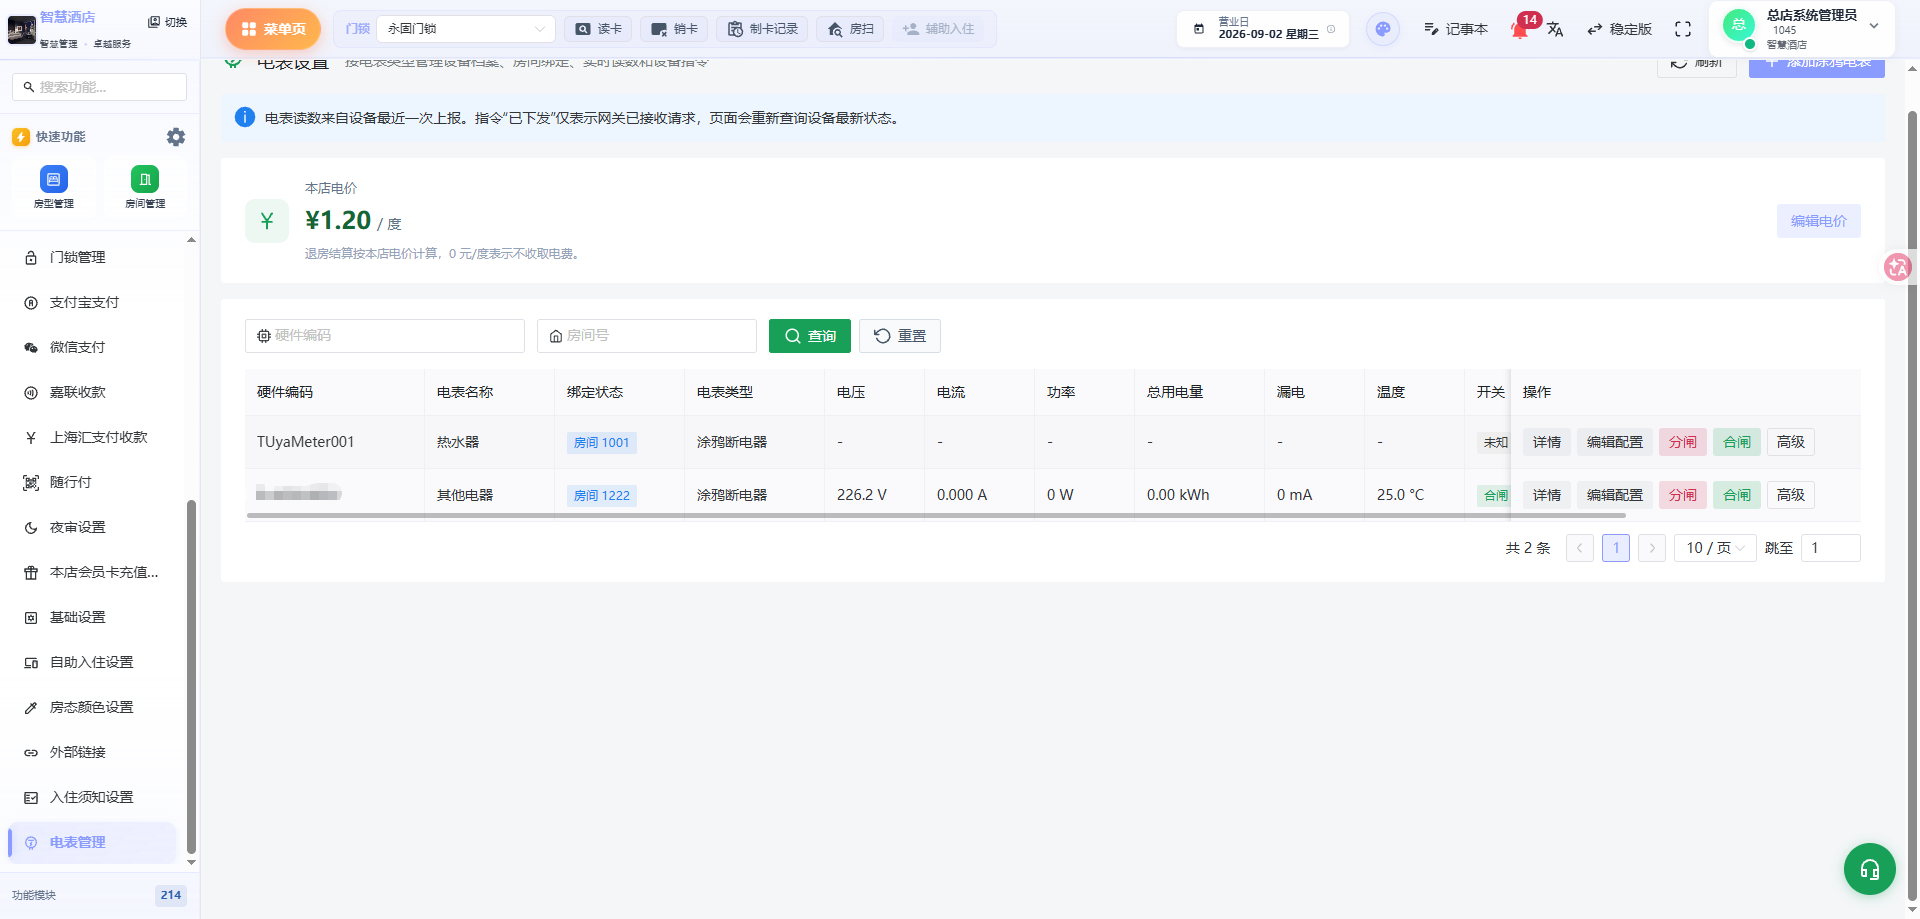Click 分闸 for room 1222 meter

[x=1682, y=495]
